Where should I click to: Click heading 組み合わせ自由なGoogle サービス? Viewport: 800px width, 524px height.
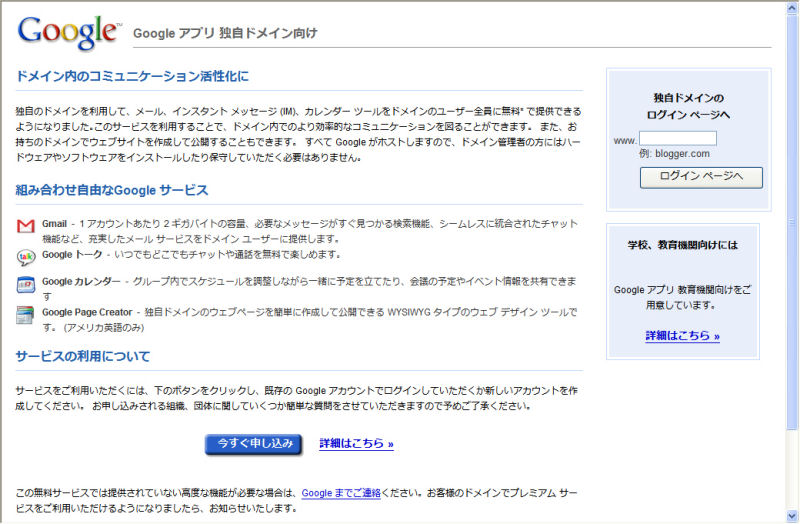[112, 190]
